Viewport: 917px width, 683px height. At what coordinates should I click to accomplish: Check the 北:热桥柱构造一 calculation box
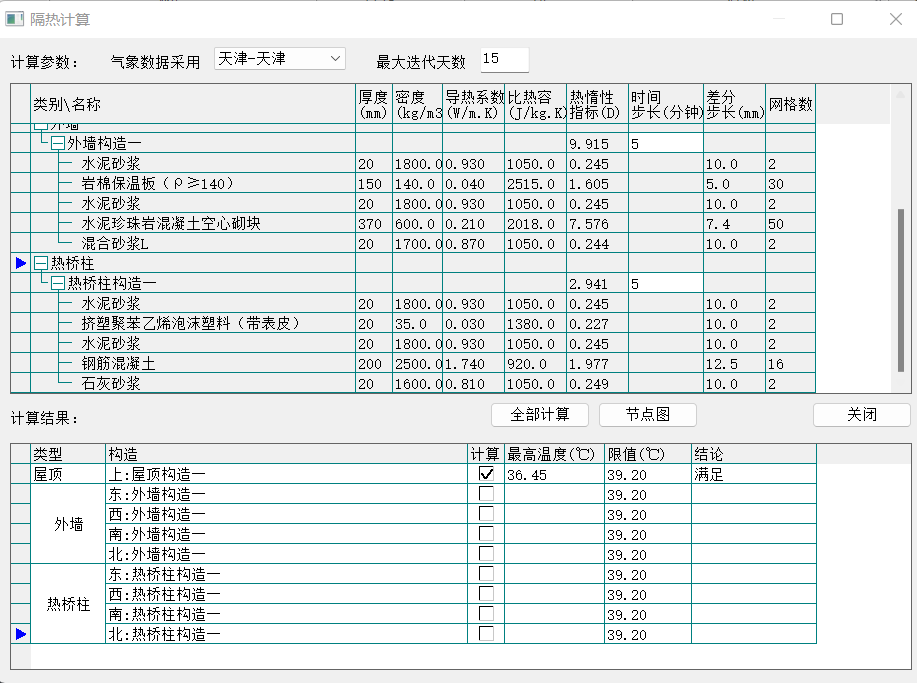tap(486, 634)
